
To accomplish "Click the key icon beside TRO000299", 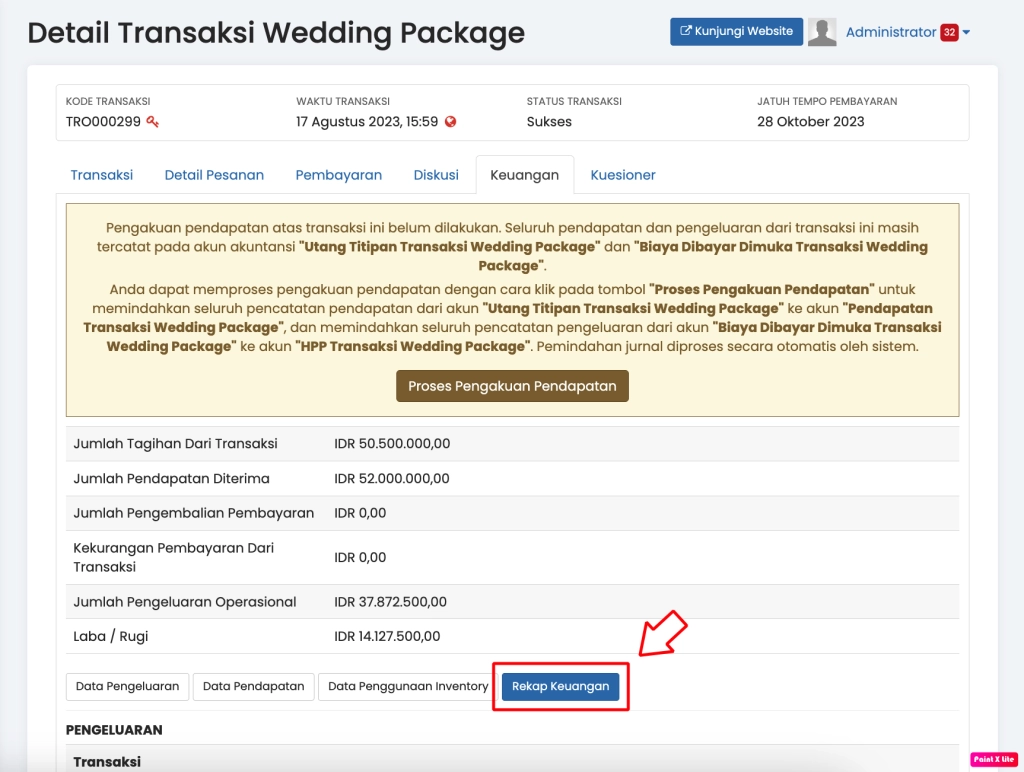I will pos(153,122).
